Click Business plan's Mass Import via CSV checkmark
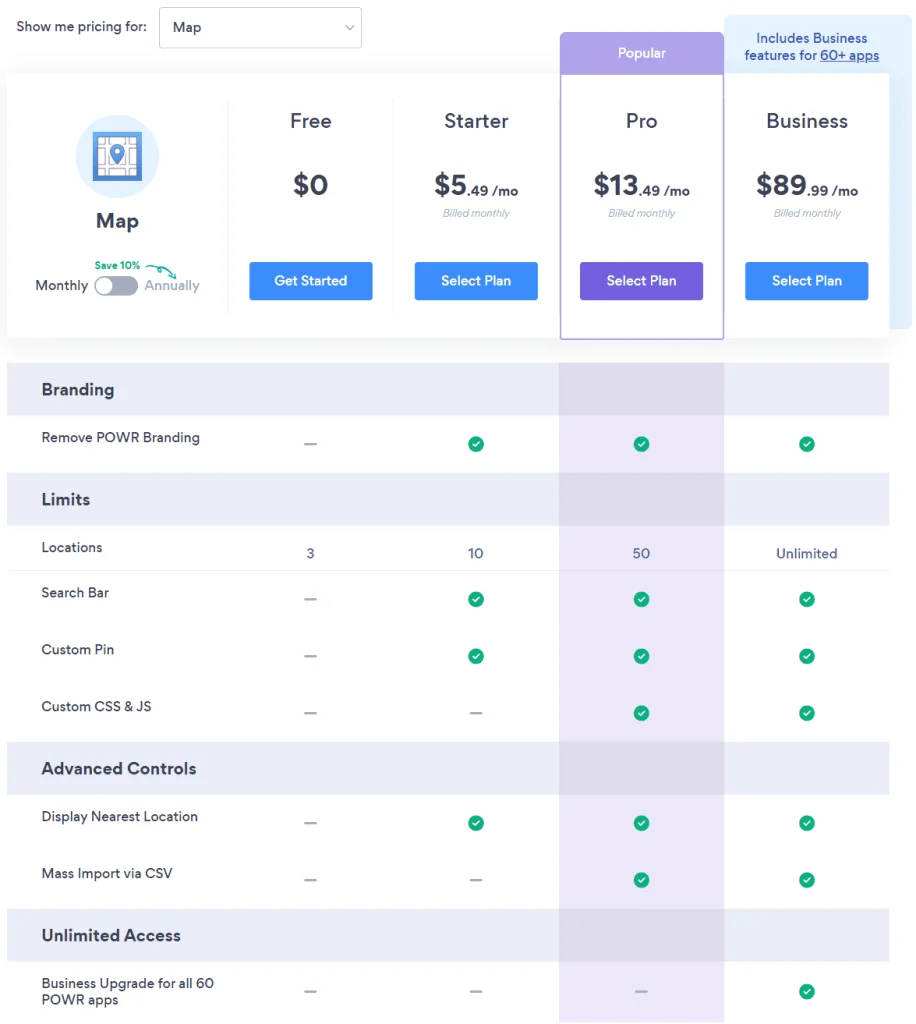The image size is (916, 1024). click(x=807, y=880)
